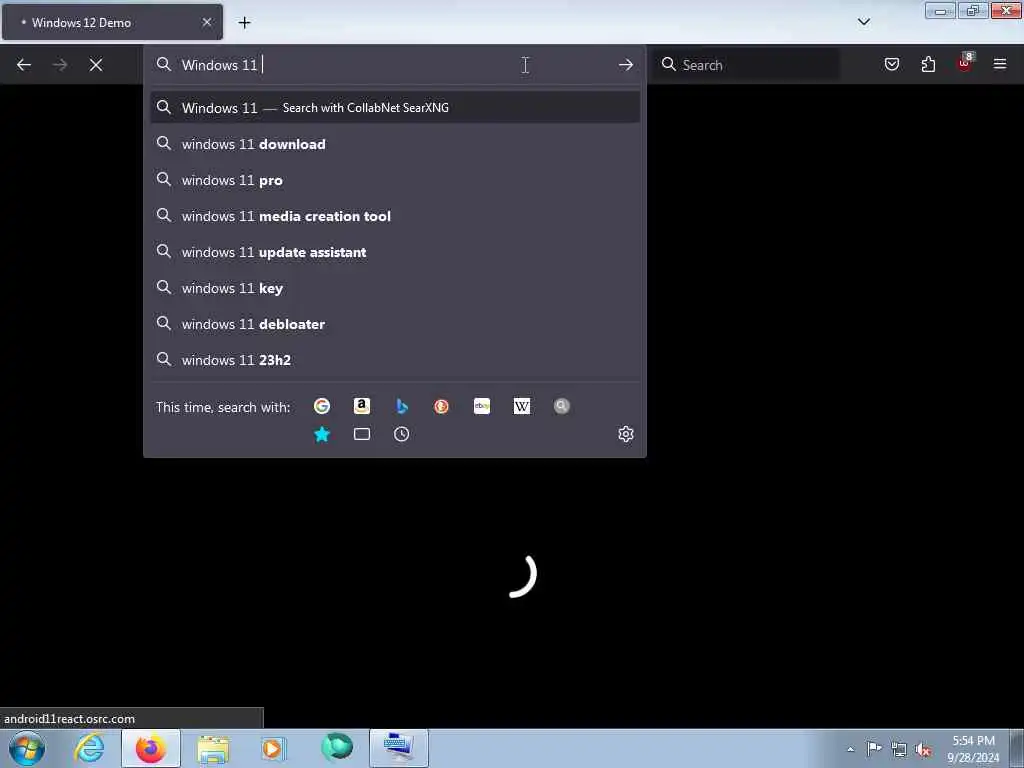The image size is (1024, 768).
Task: Choose suggestion windows 11 pro
Action: coord(395,180)
